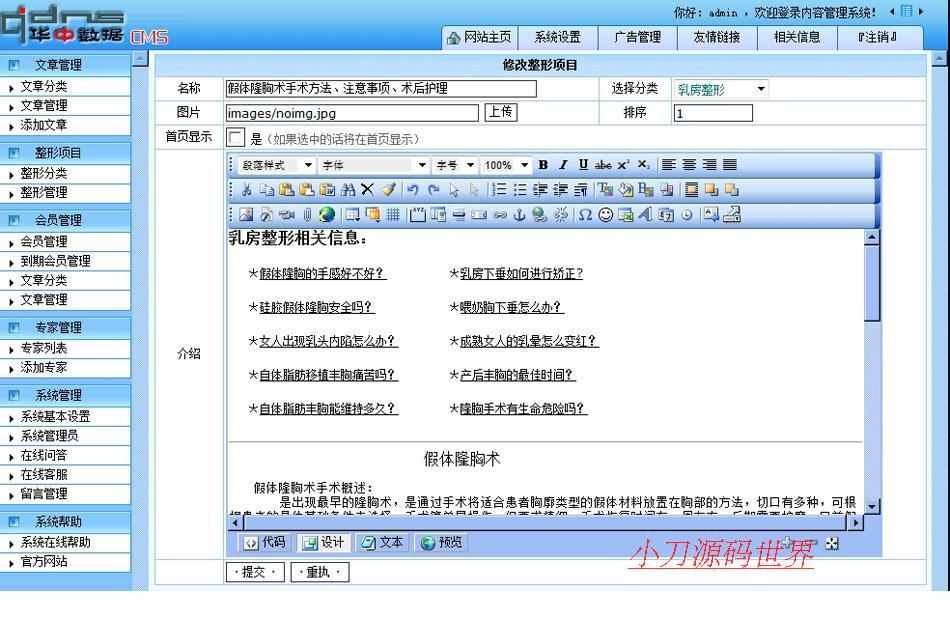Image resolution: width=950 pixels, height=634 pixels.
Task: Click the editor vertical scrollbar down arrow
Action: (x=871, y=506)
